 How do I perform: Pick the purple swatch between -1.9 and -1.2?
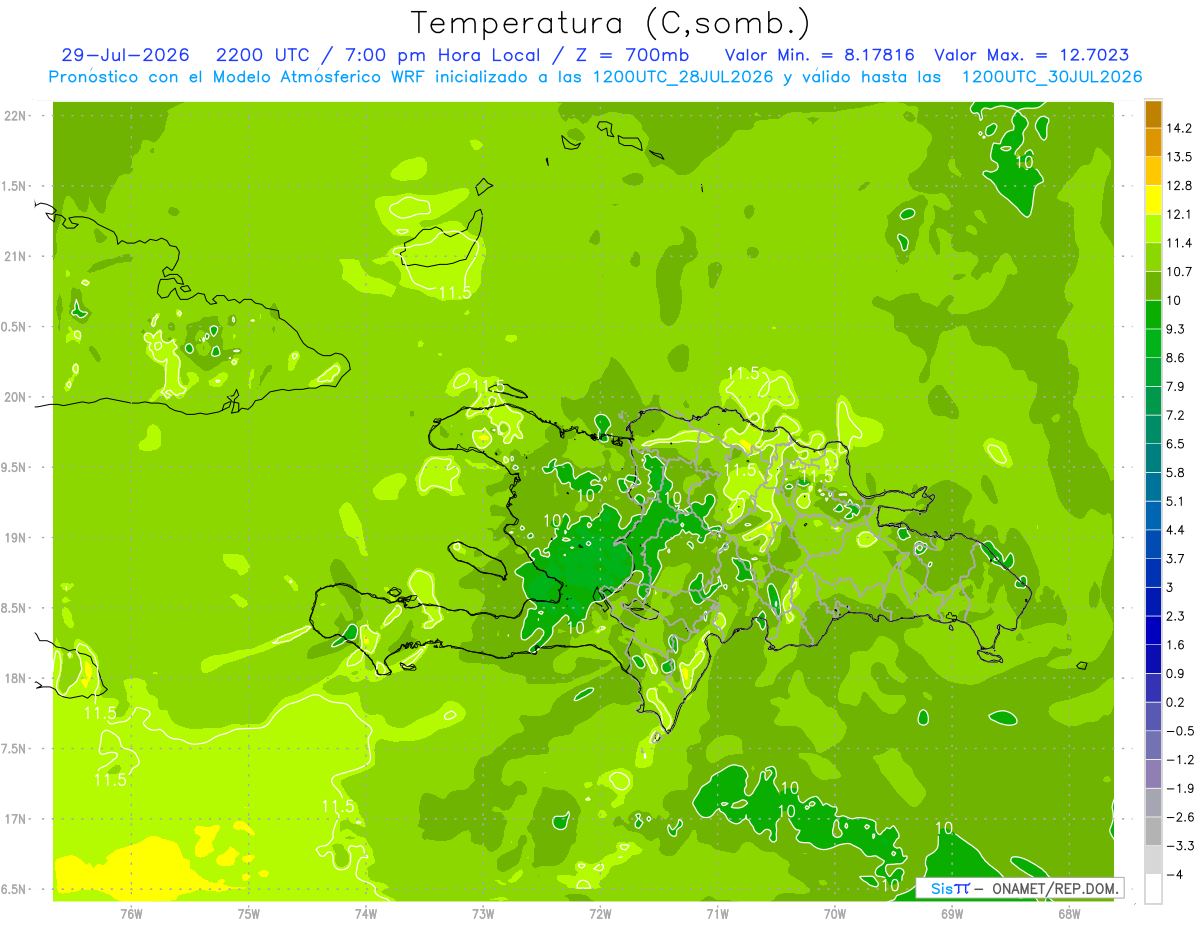click(x=1153, y=774)
